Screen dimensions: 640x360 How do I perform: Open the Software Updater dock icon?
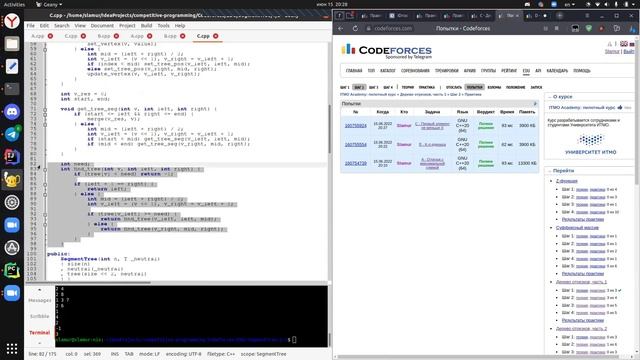coord(12,247)
